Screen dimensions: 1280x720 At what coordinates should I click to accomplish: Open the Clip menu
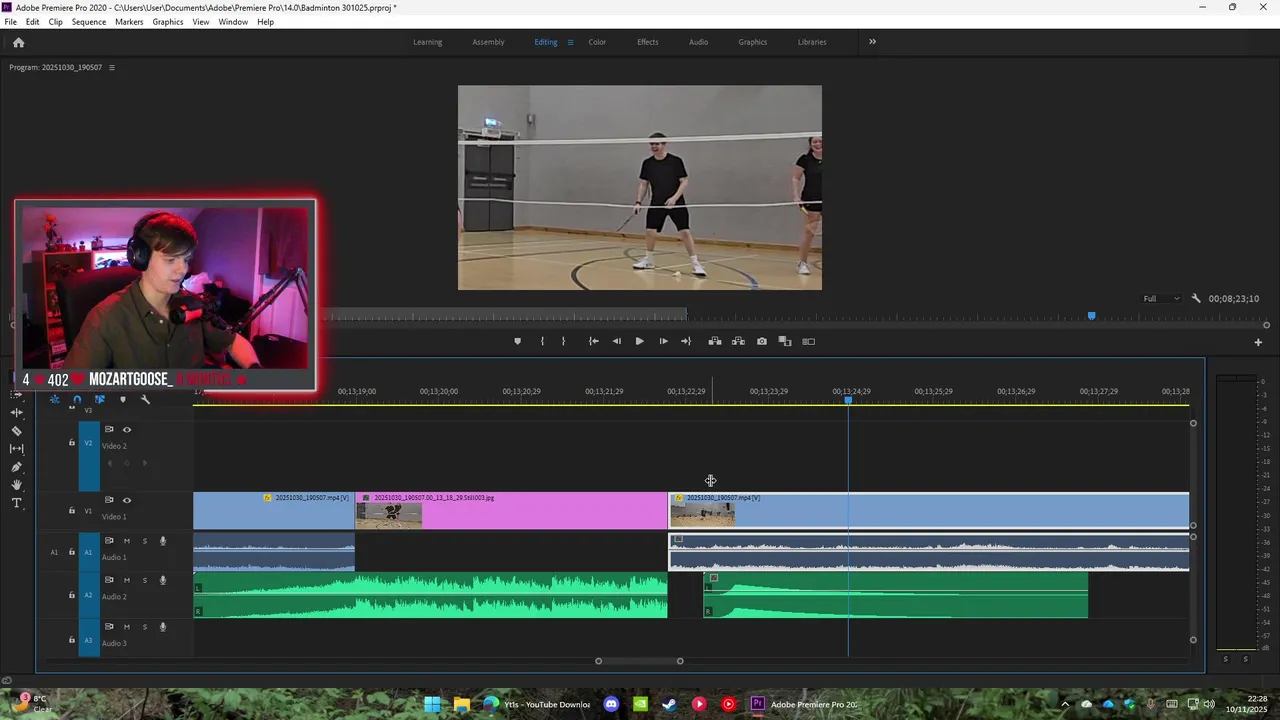tap(55, 22)
